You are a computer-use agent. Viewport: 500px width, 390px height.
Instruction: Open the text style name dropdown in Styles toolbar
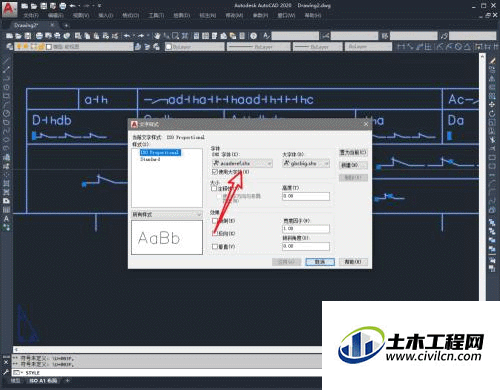(295, 36)
